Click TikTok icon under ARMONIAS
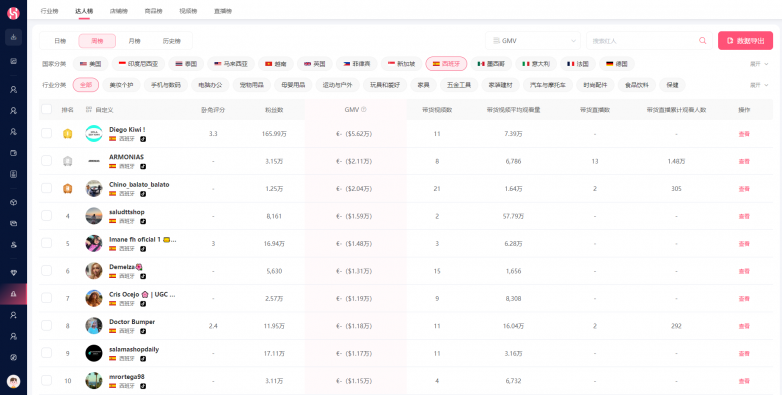 pos(143,166)
